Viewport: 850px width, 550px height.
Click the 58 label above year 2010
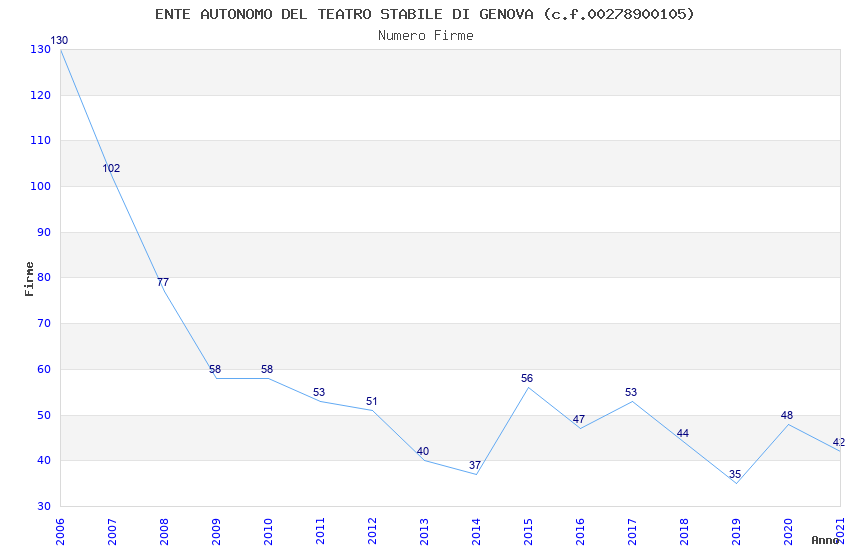(267, 369)
